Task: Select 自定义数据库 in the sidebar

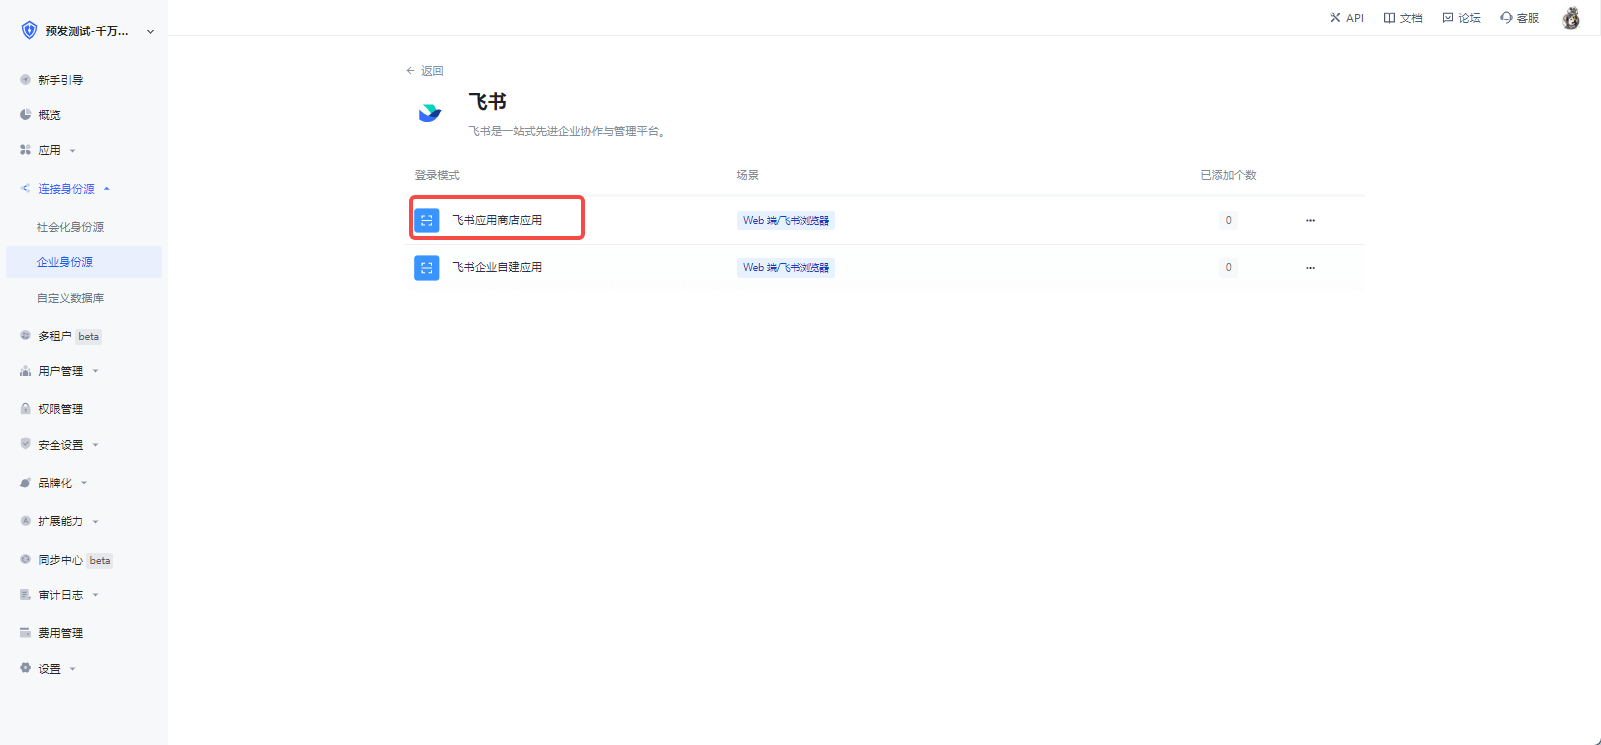Action: (70, 298)
